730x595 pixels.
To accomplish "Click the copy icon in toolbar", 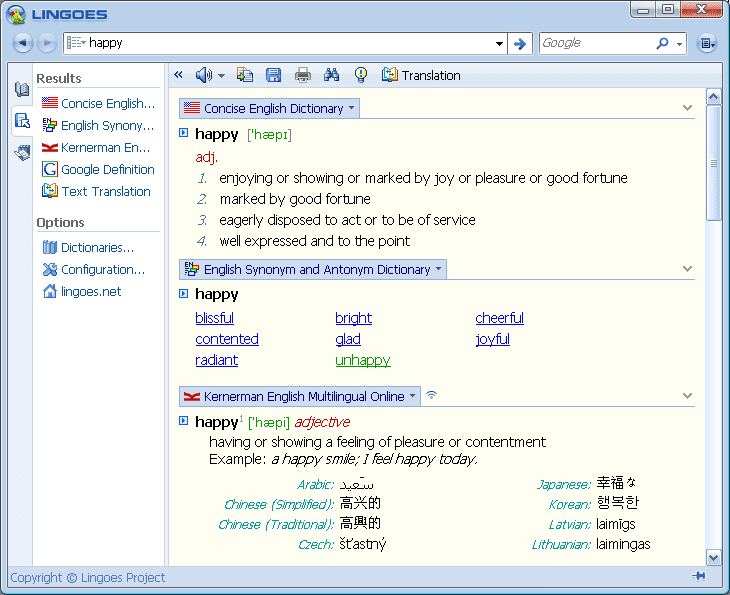I will click(244, 75).
